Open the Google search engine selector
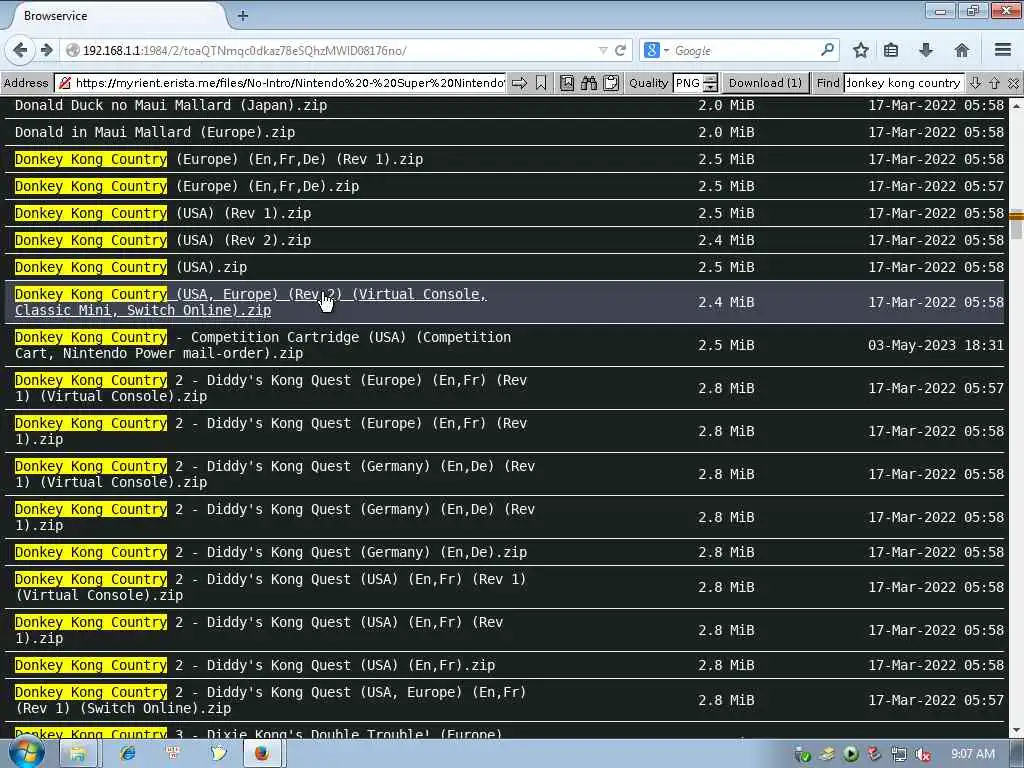The image size is (1024, 768). (x=656, y=50)
